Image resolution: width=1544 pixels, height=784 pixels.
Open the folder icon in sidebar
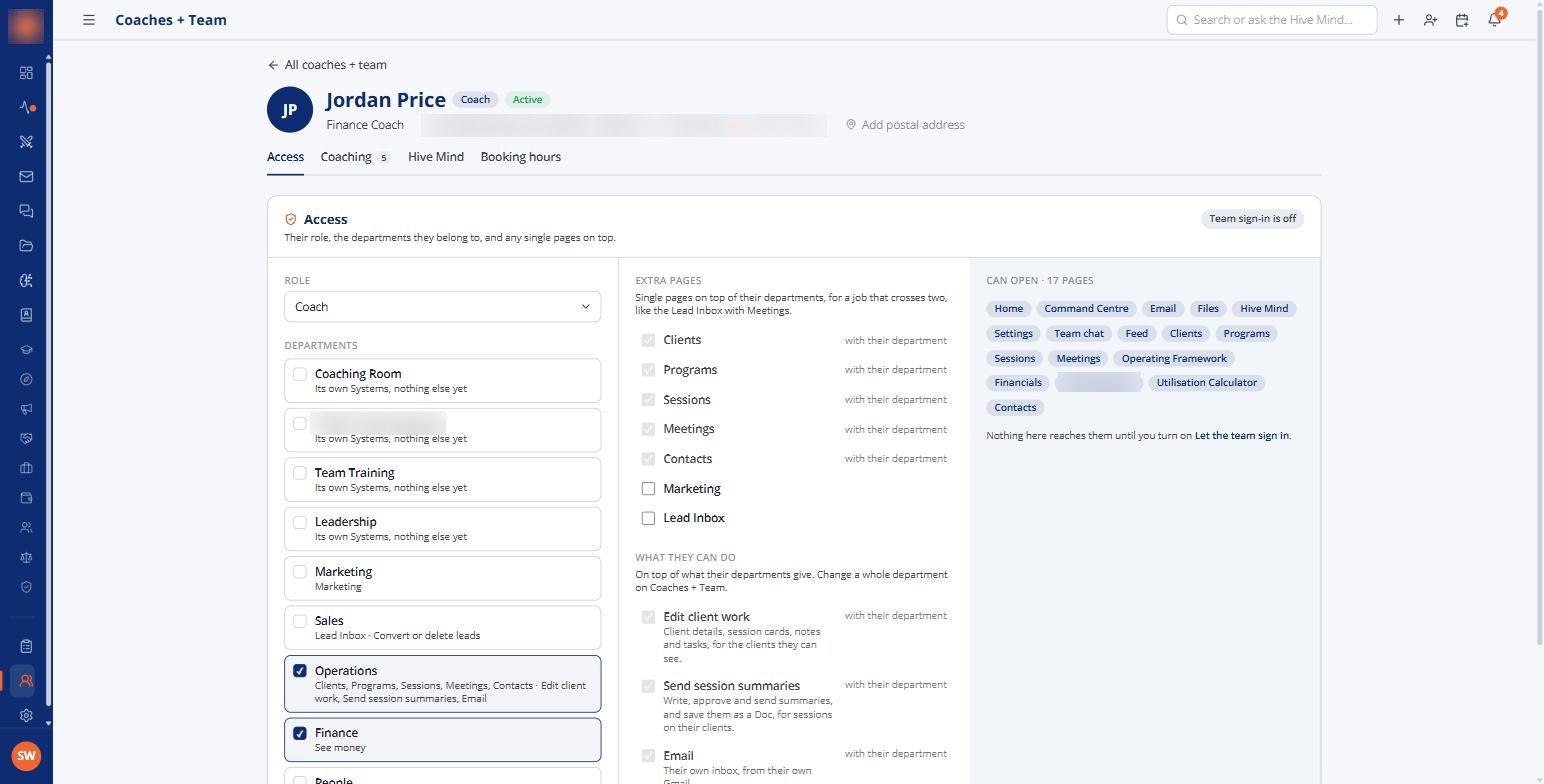(x=26, y=246)
